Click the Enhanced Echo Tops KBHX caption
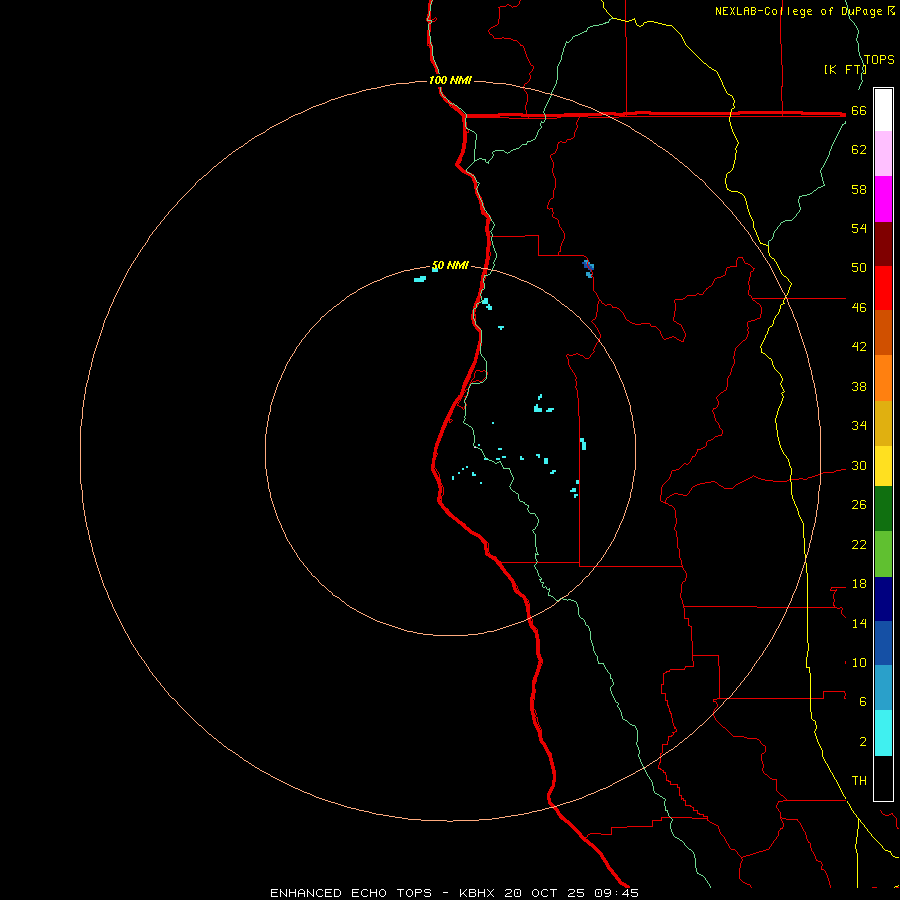This screenshot has height=900, width=900. click(x=454, y=892)
